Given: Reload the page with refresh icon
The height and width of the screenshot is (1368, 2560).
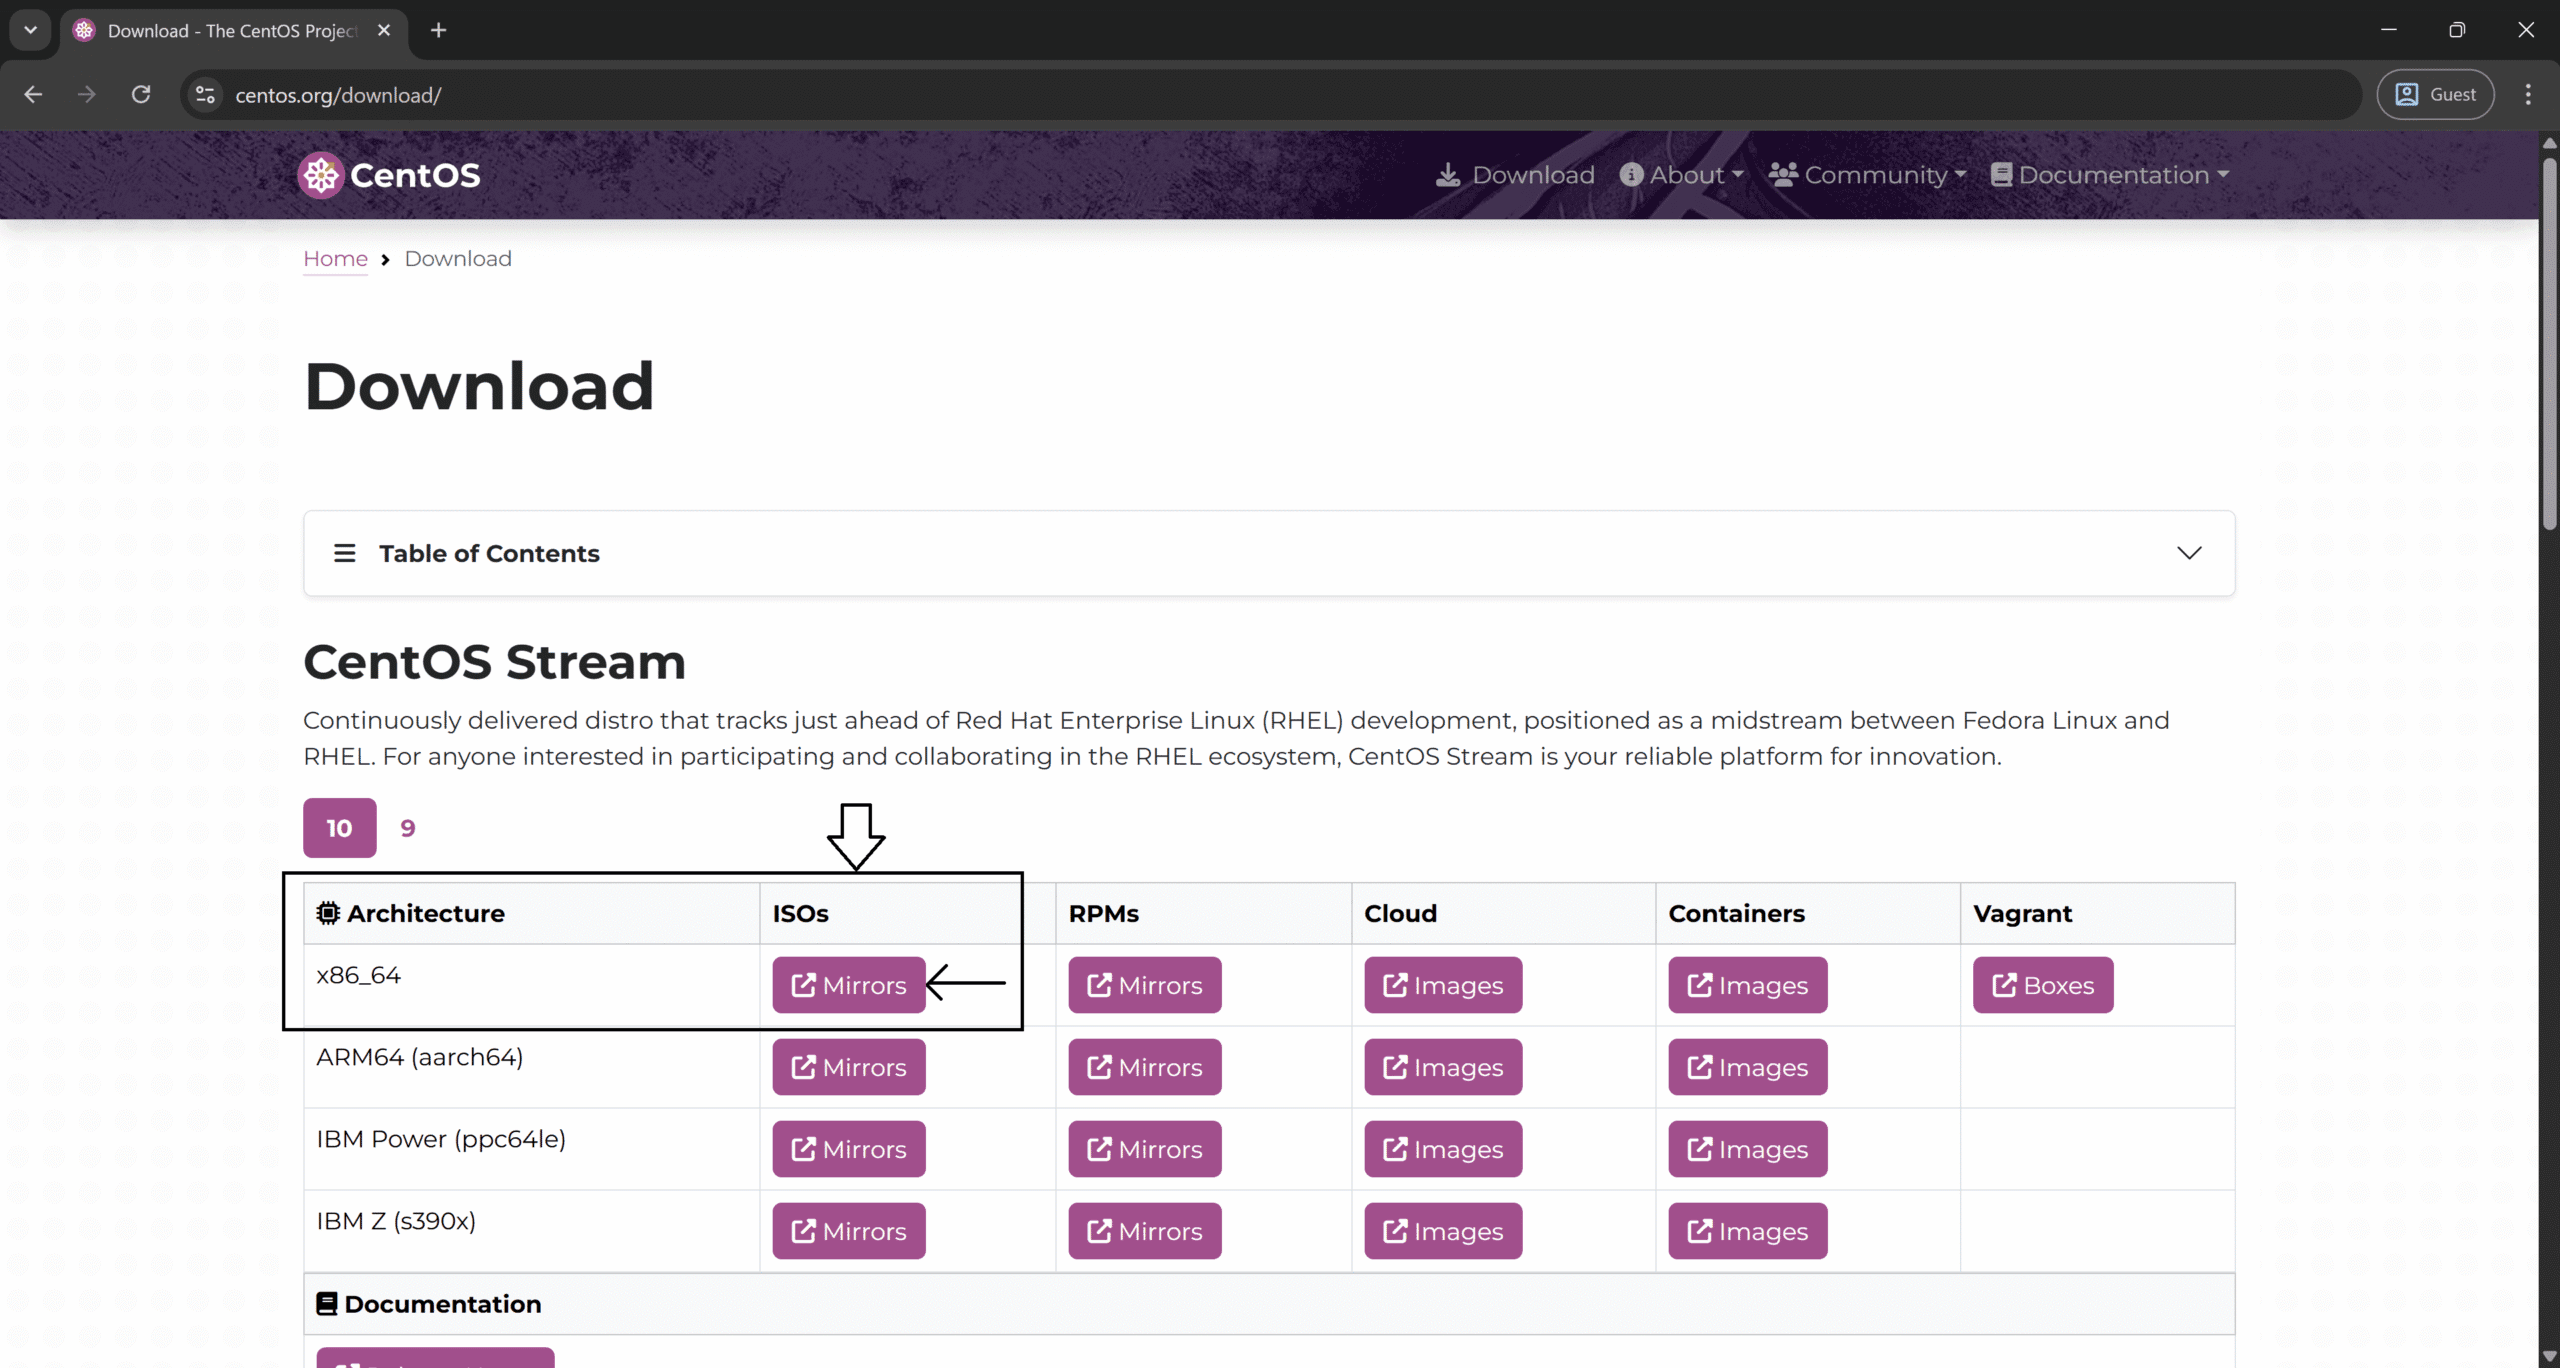Looking at the screenshot, I should 141,94.
